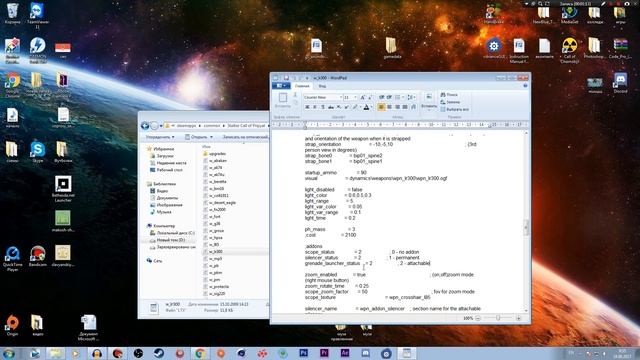The width and height of the screenshot is (640, 360).
Task: Decrease paragraph indent in WordPad
Action: [x=381, y=98]
